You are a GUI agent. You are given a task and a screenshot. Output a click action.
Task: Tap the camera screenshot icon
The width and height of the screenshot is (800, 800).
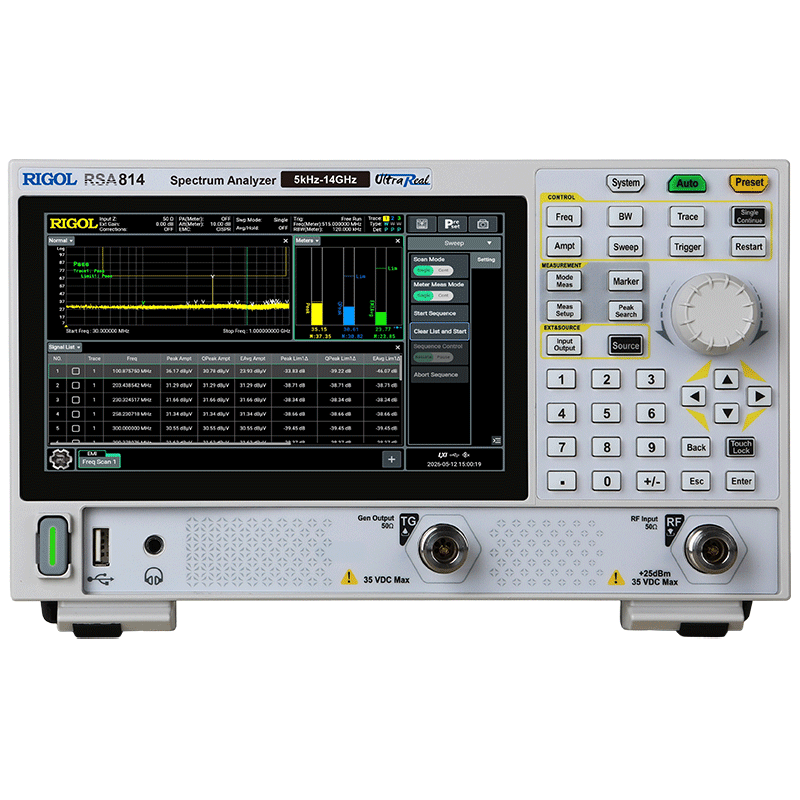coord(483,223)
